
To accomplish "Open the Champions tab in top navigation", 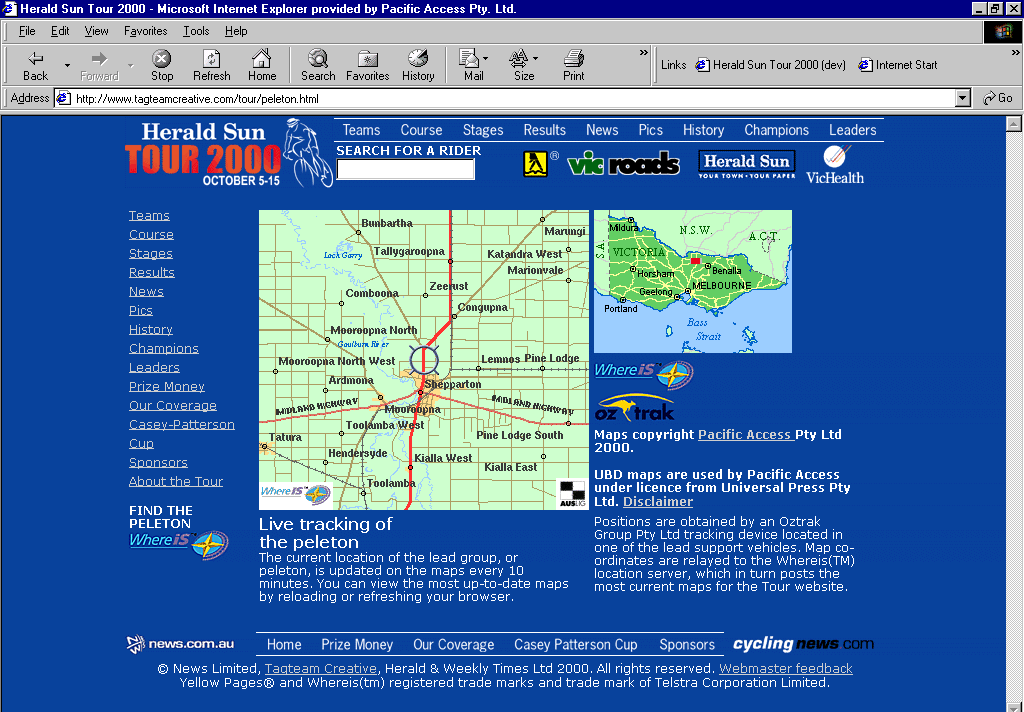I will click(x=776, y=130).
